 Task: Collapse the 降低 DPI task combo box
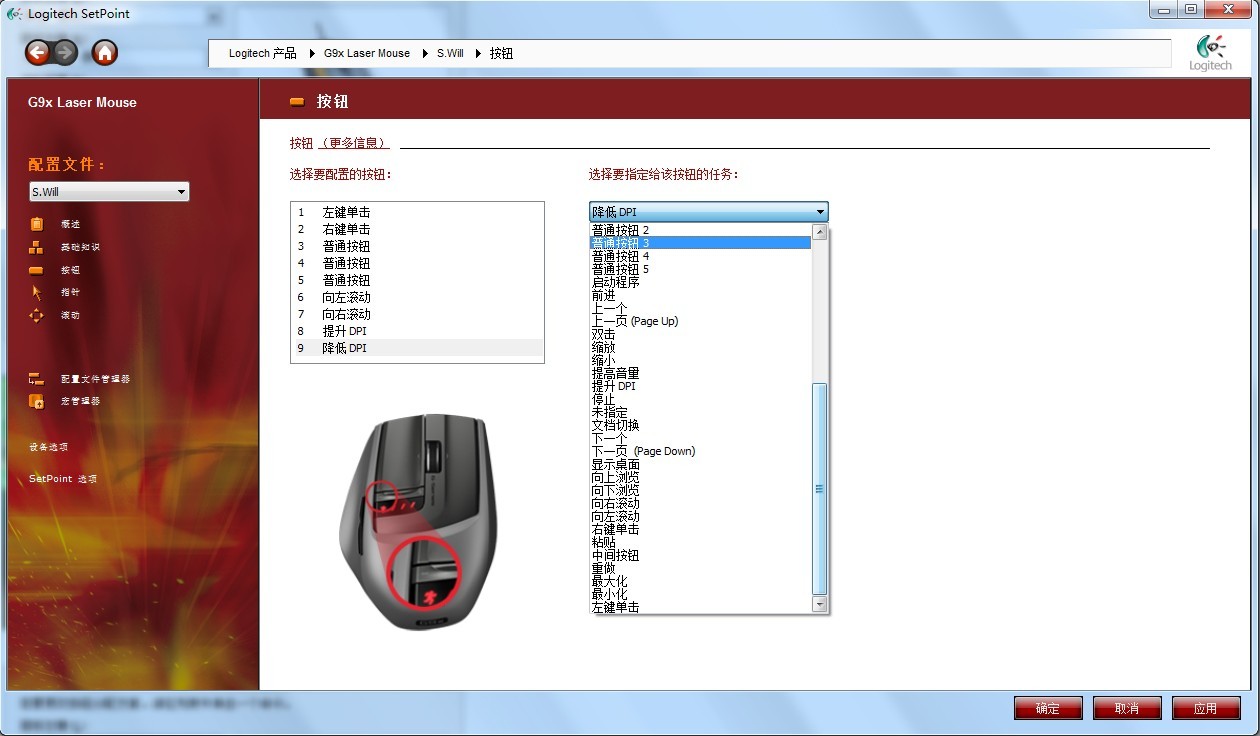pyautogui.click(x=708, y=212)
